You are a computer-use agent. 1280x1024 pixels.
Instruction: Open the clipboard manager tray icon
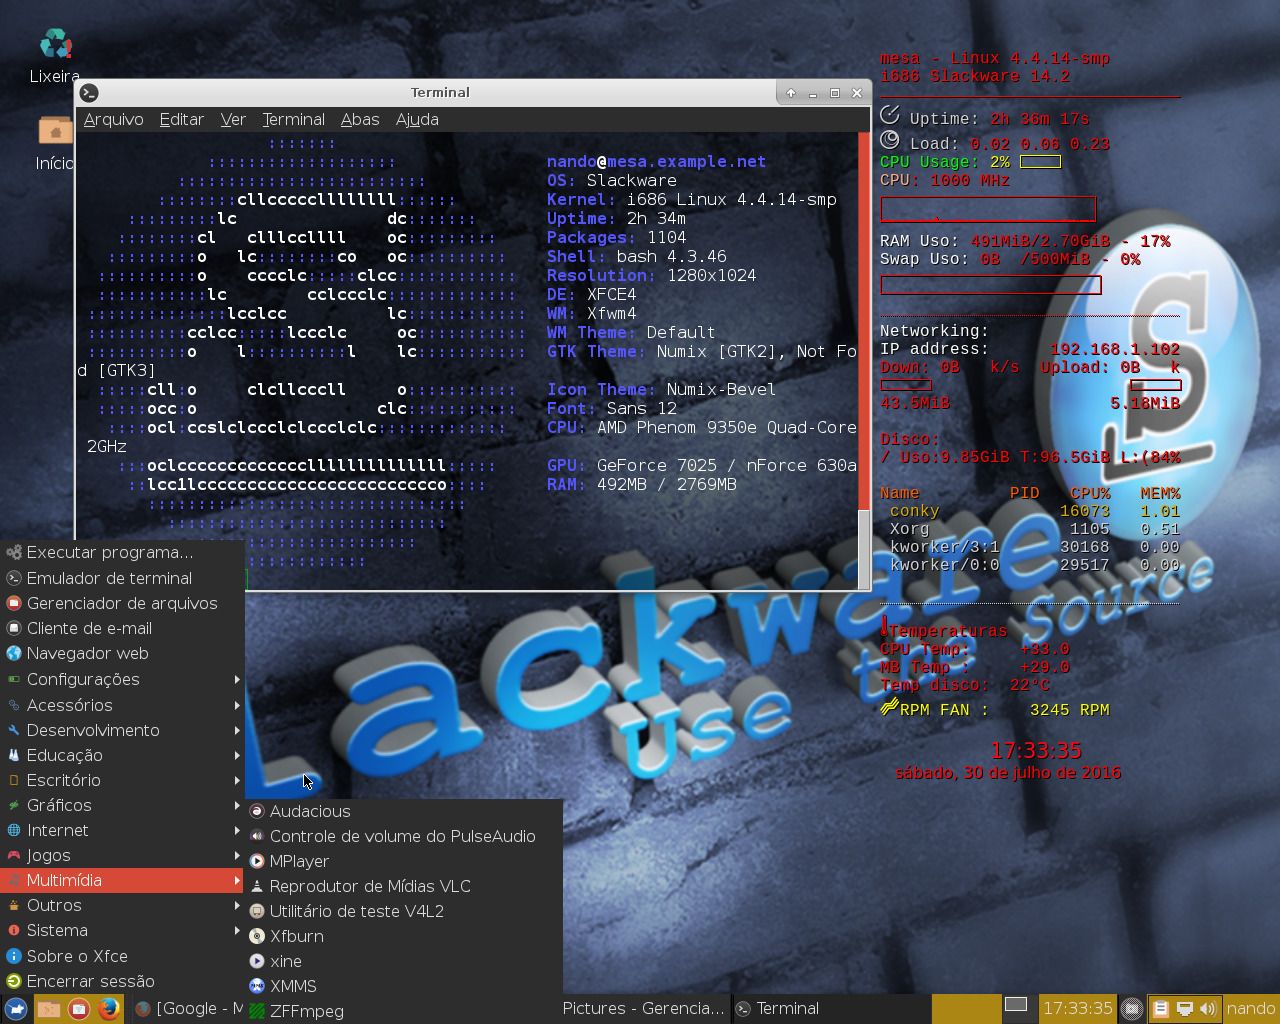pyautogui.click(x=1161, y=1009)
